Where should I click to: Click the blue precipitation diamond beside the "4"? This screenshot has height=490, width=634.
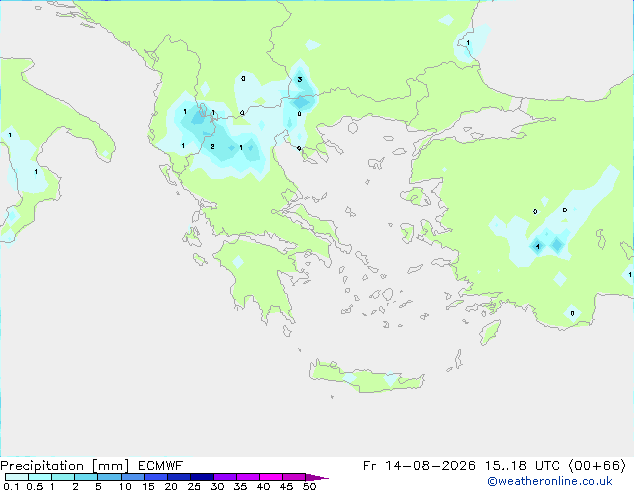tap(557, 245)
